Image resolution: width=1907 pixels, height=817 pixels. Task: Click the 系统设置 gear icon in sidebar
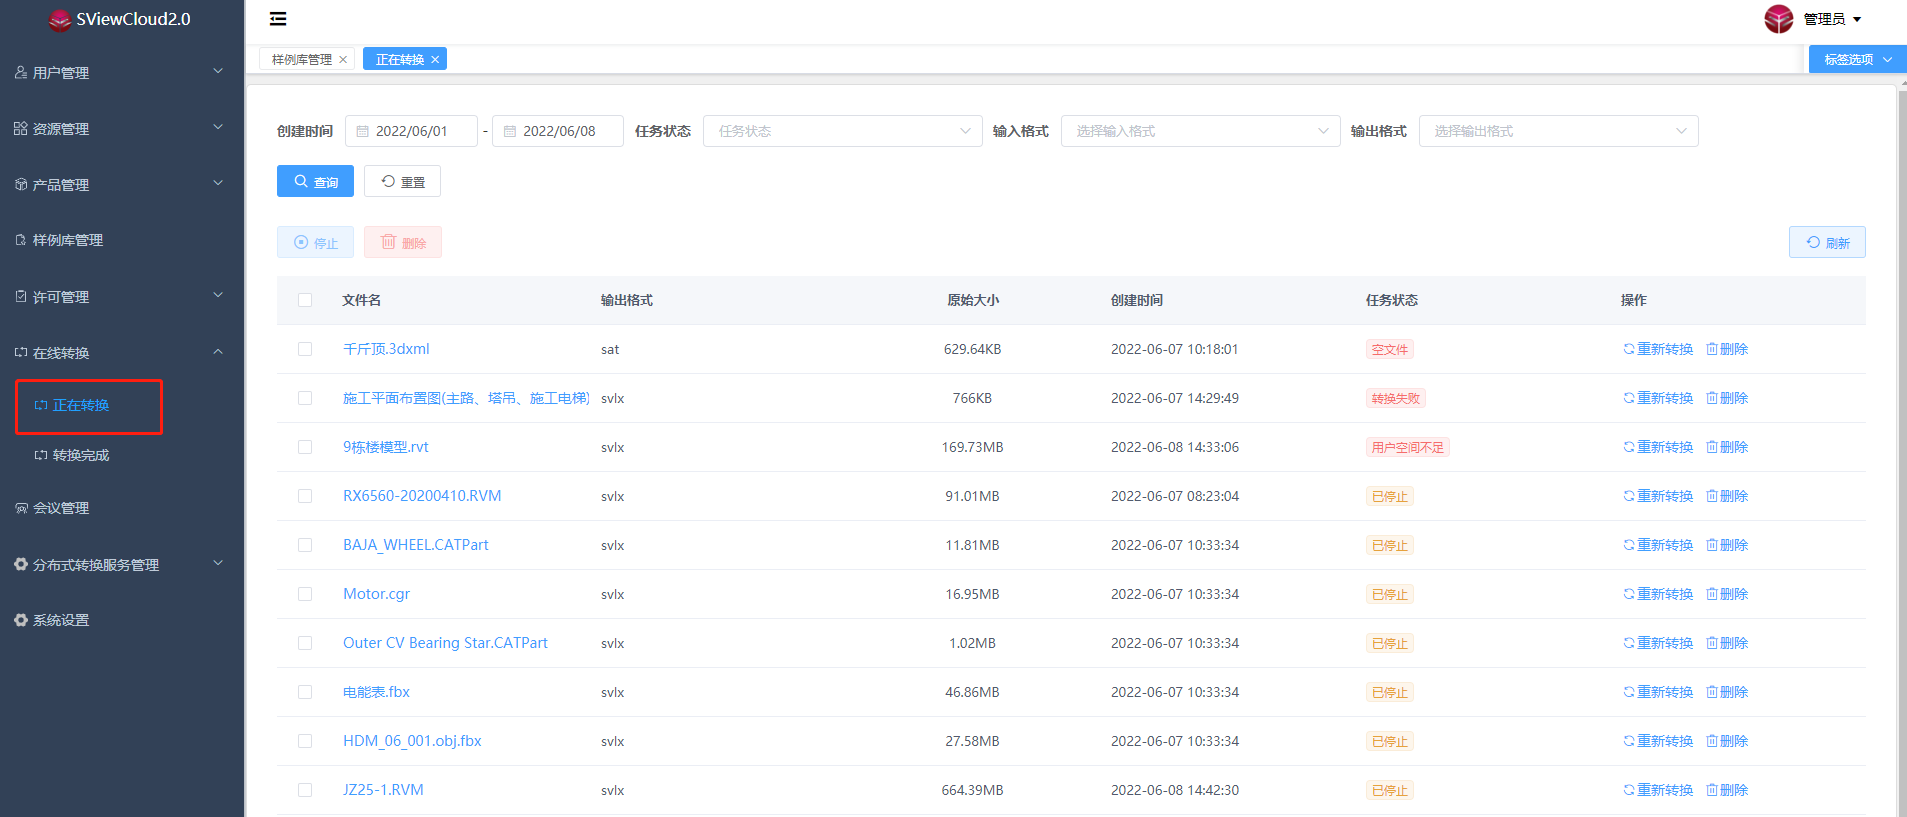pos(21,620)
